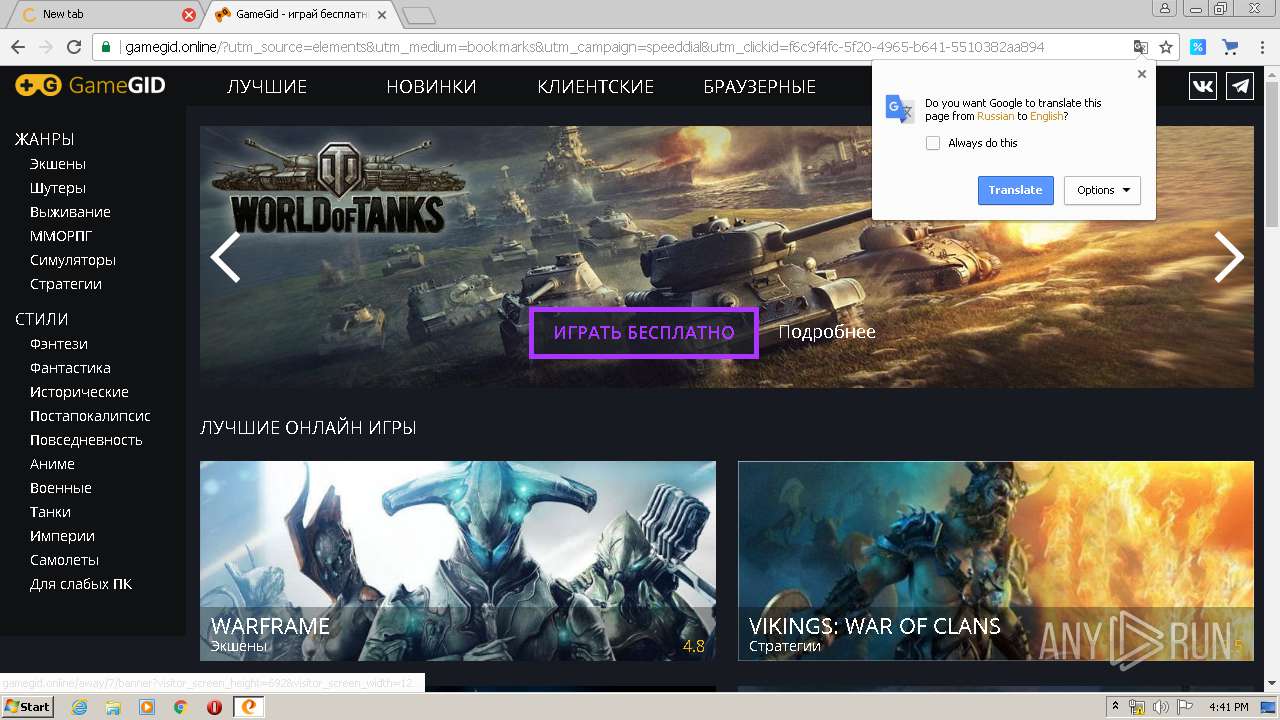Open the Windows Start menu

27,706
